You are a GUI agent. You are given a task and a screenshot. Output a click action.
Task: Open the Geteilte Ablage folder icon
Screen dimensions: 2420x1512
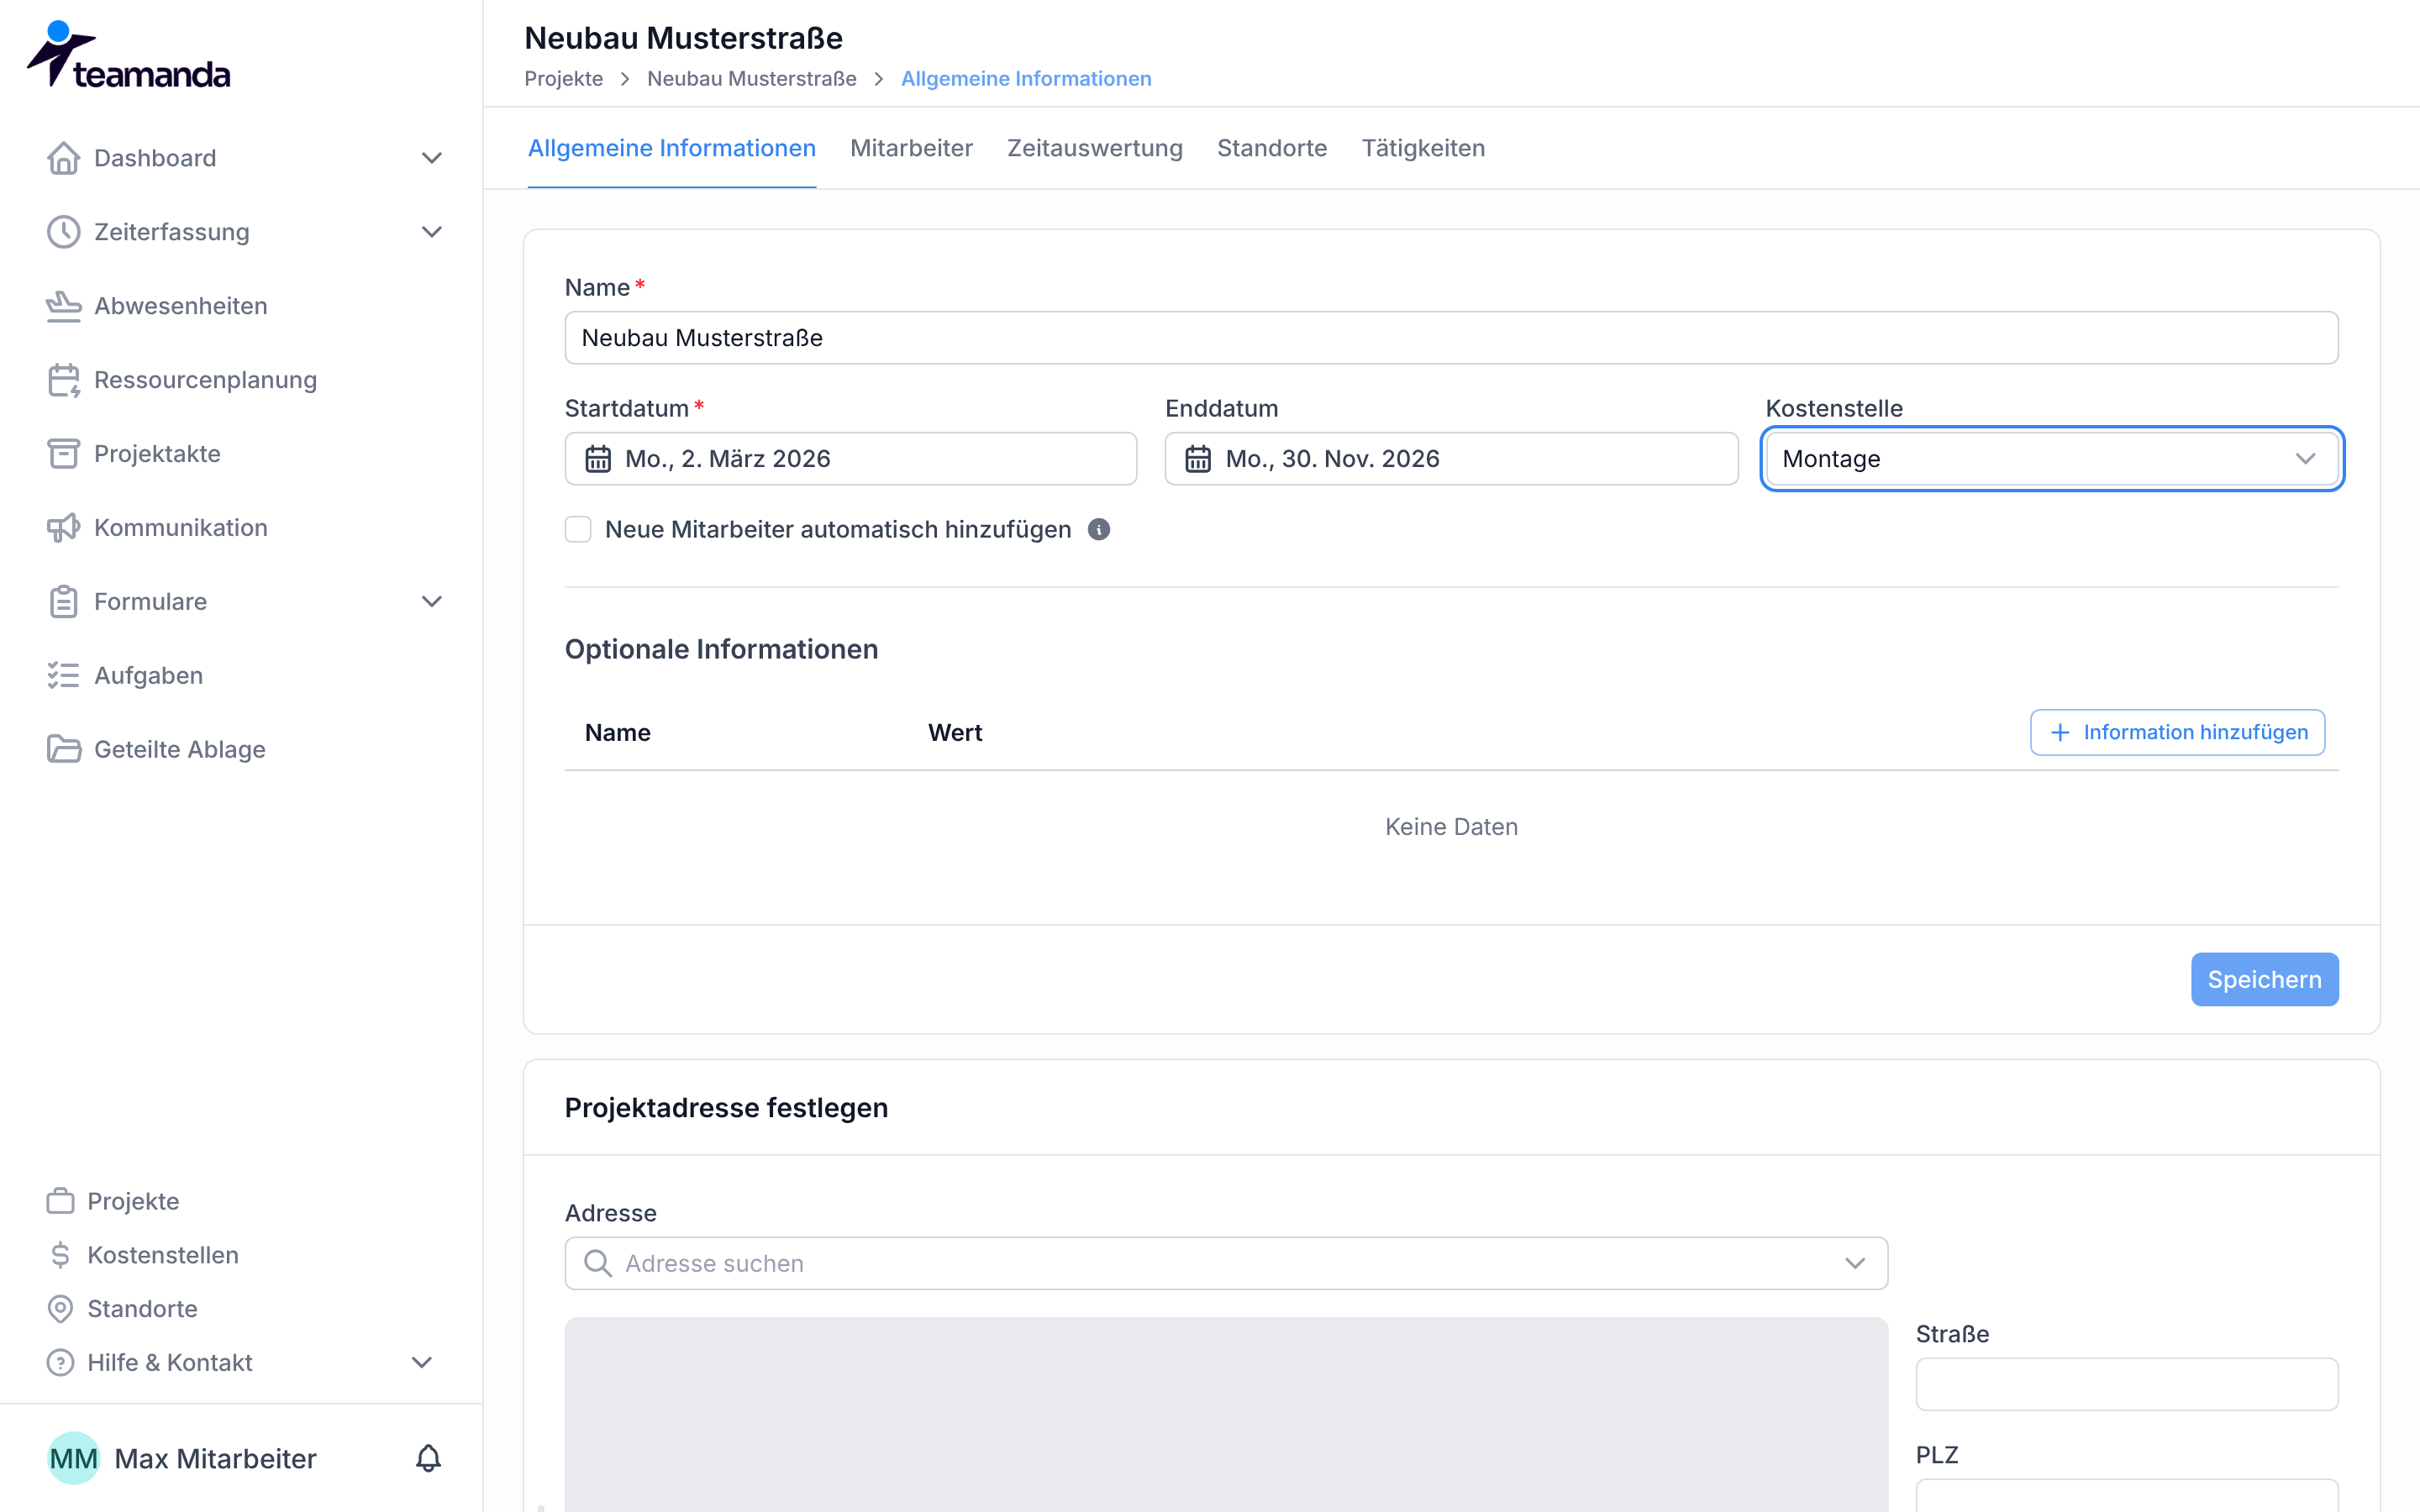point(63,749)
